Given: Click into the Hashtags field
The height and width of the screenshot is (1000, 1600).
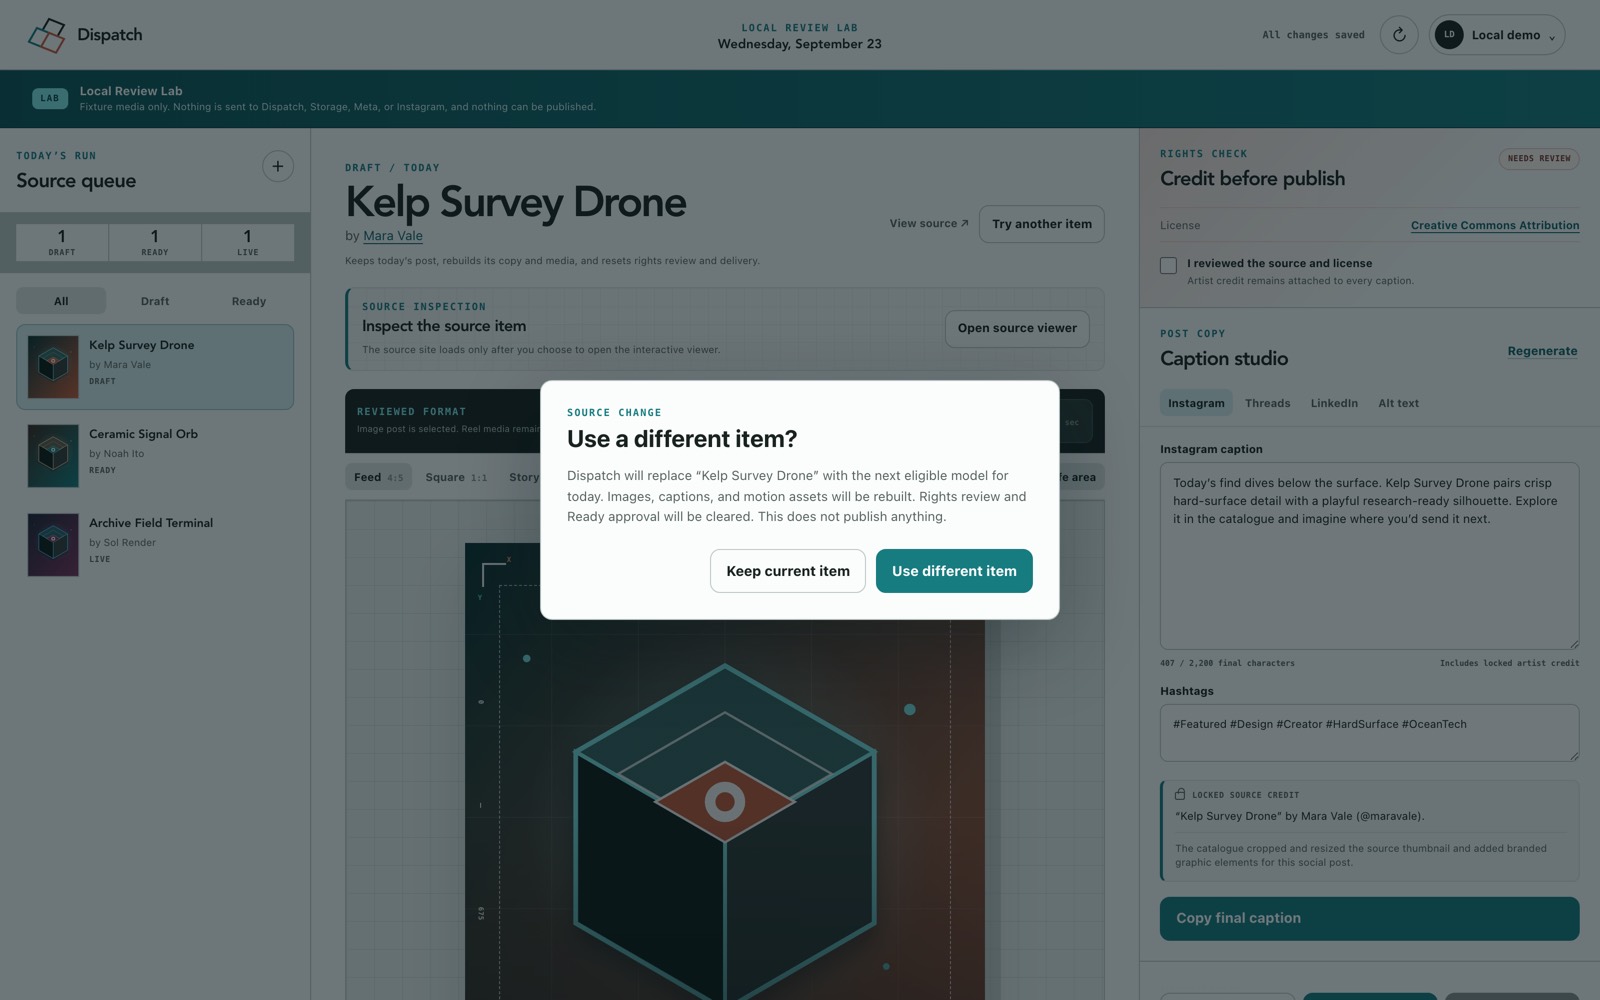Looking at the screenshot, I should click(x=1369, y=733).
